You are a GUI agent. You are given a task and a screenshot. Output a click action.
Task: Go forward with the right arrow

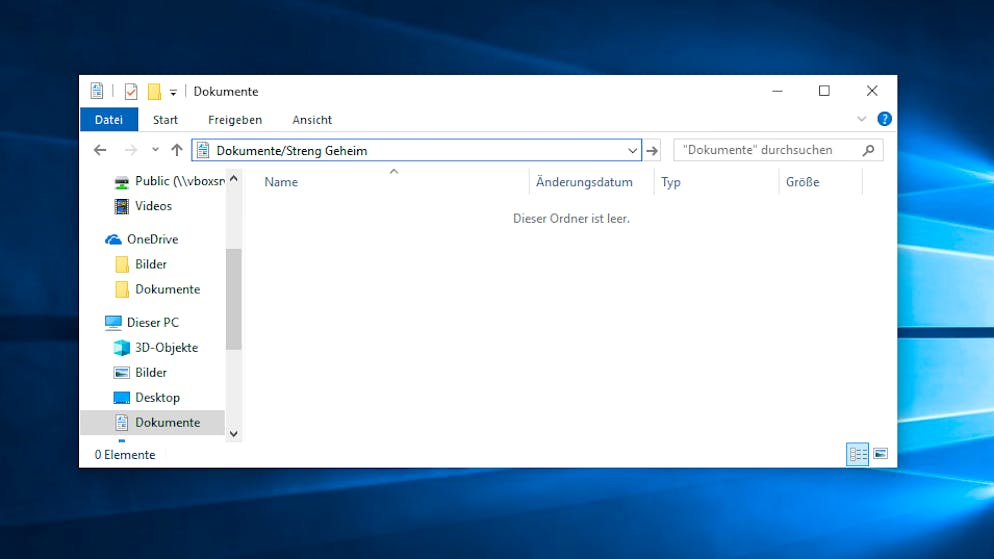tap(131, 150)
